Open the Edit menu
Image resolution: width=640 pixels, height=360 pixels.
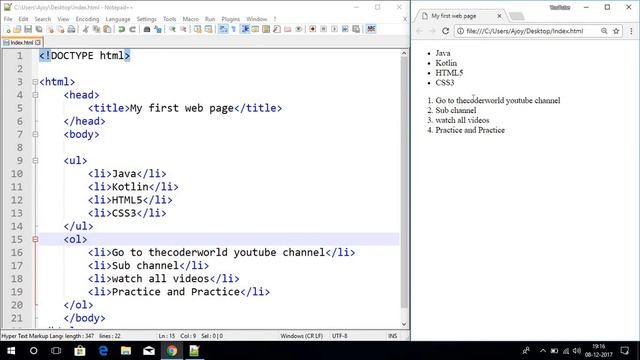coord(23,19)
